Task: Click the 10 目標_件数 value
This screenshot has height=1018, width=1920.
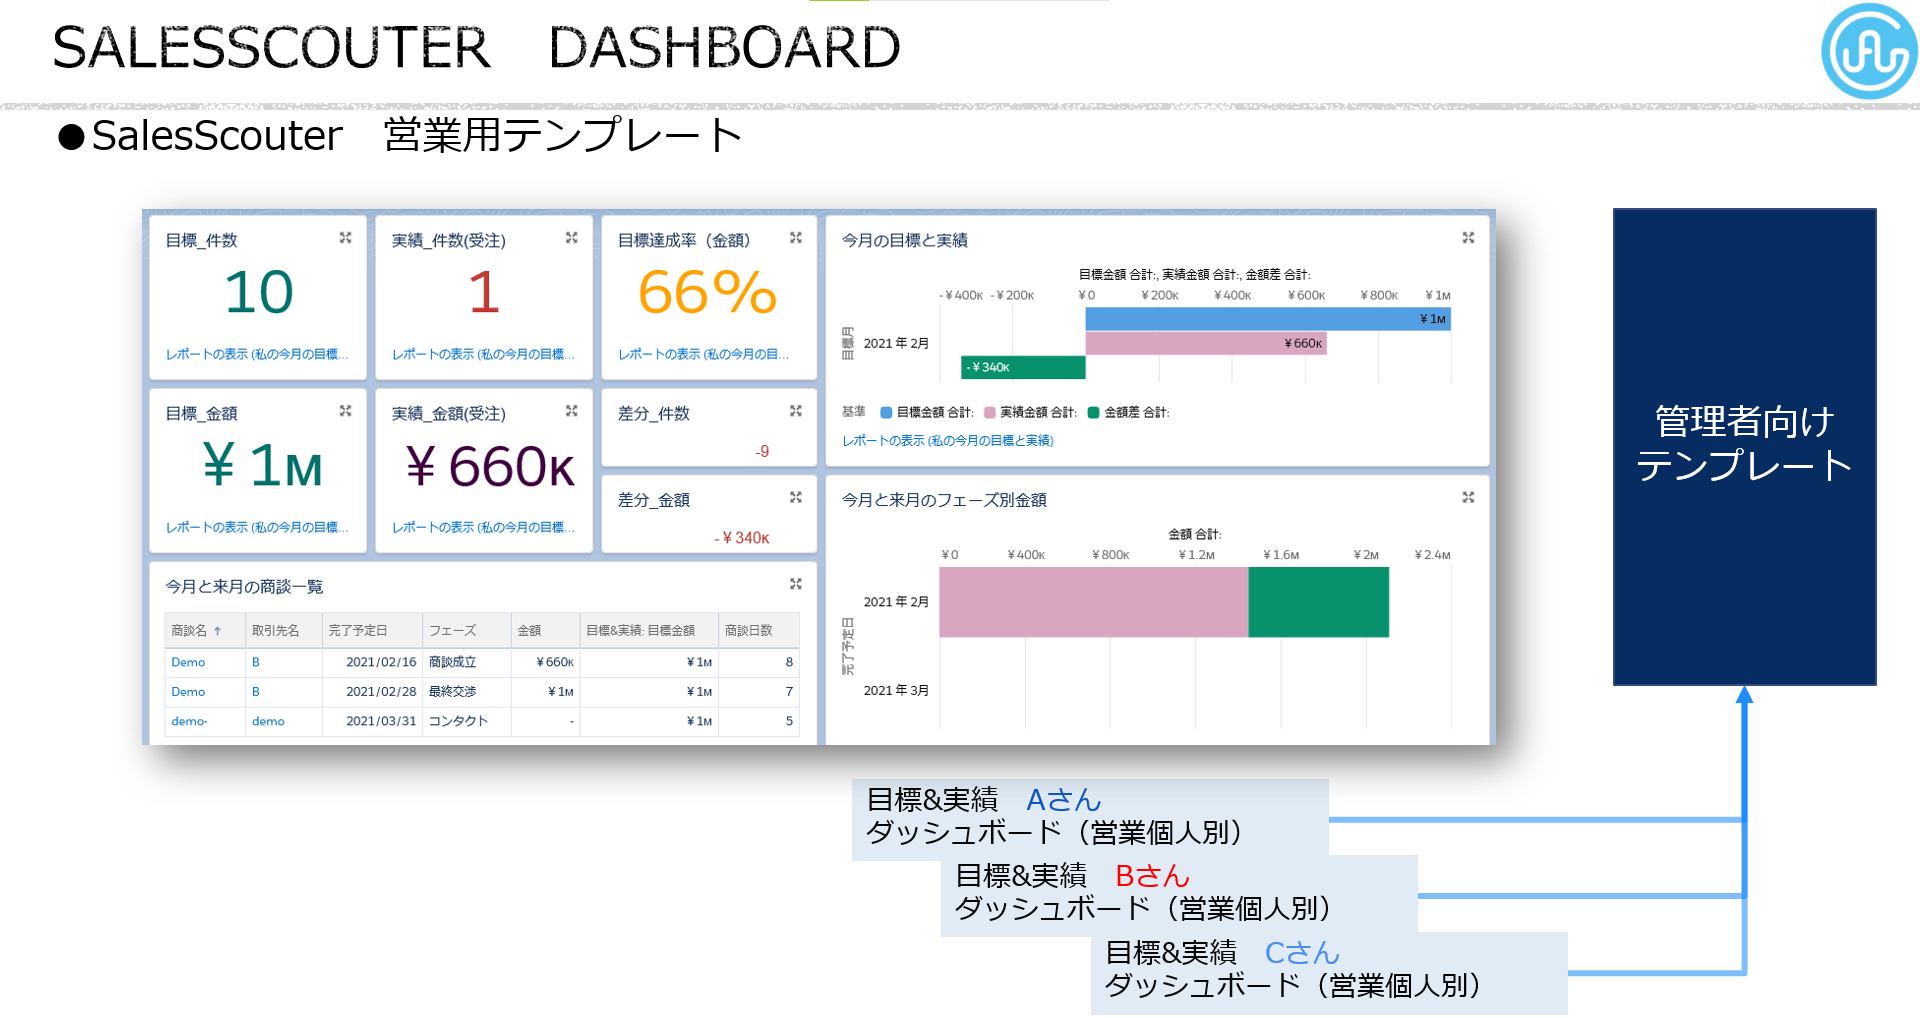Action: pyautogui.click(x=259, y=293)
